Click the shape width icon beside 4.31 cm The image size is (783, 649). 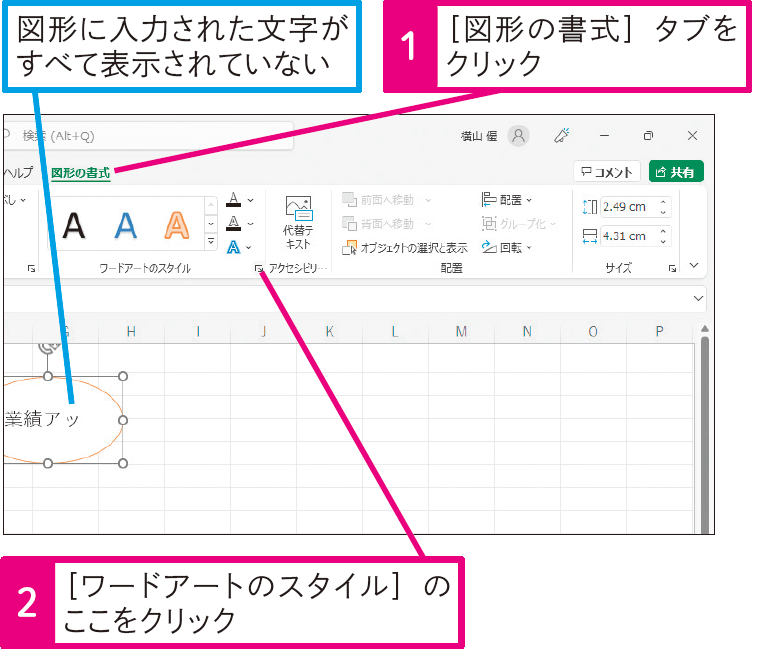590,236
